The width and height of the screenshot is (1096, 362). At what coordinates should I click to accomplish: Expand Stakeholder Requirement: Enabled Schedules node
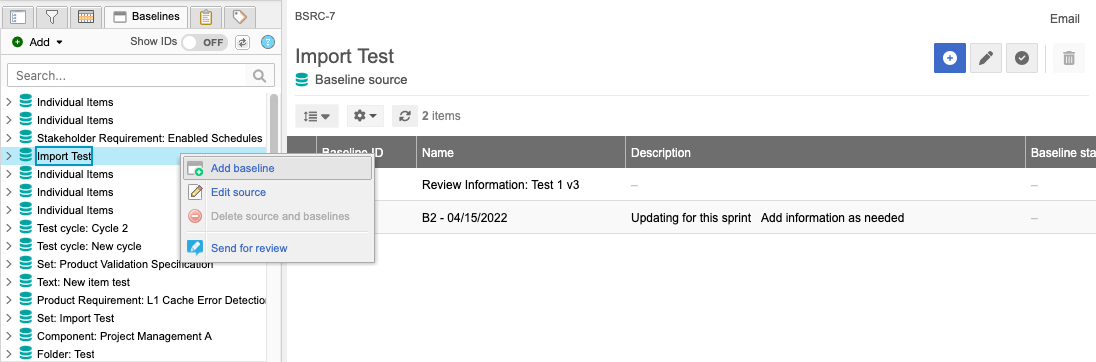click(x=9, y=138)
